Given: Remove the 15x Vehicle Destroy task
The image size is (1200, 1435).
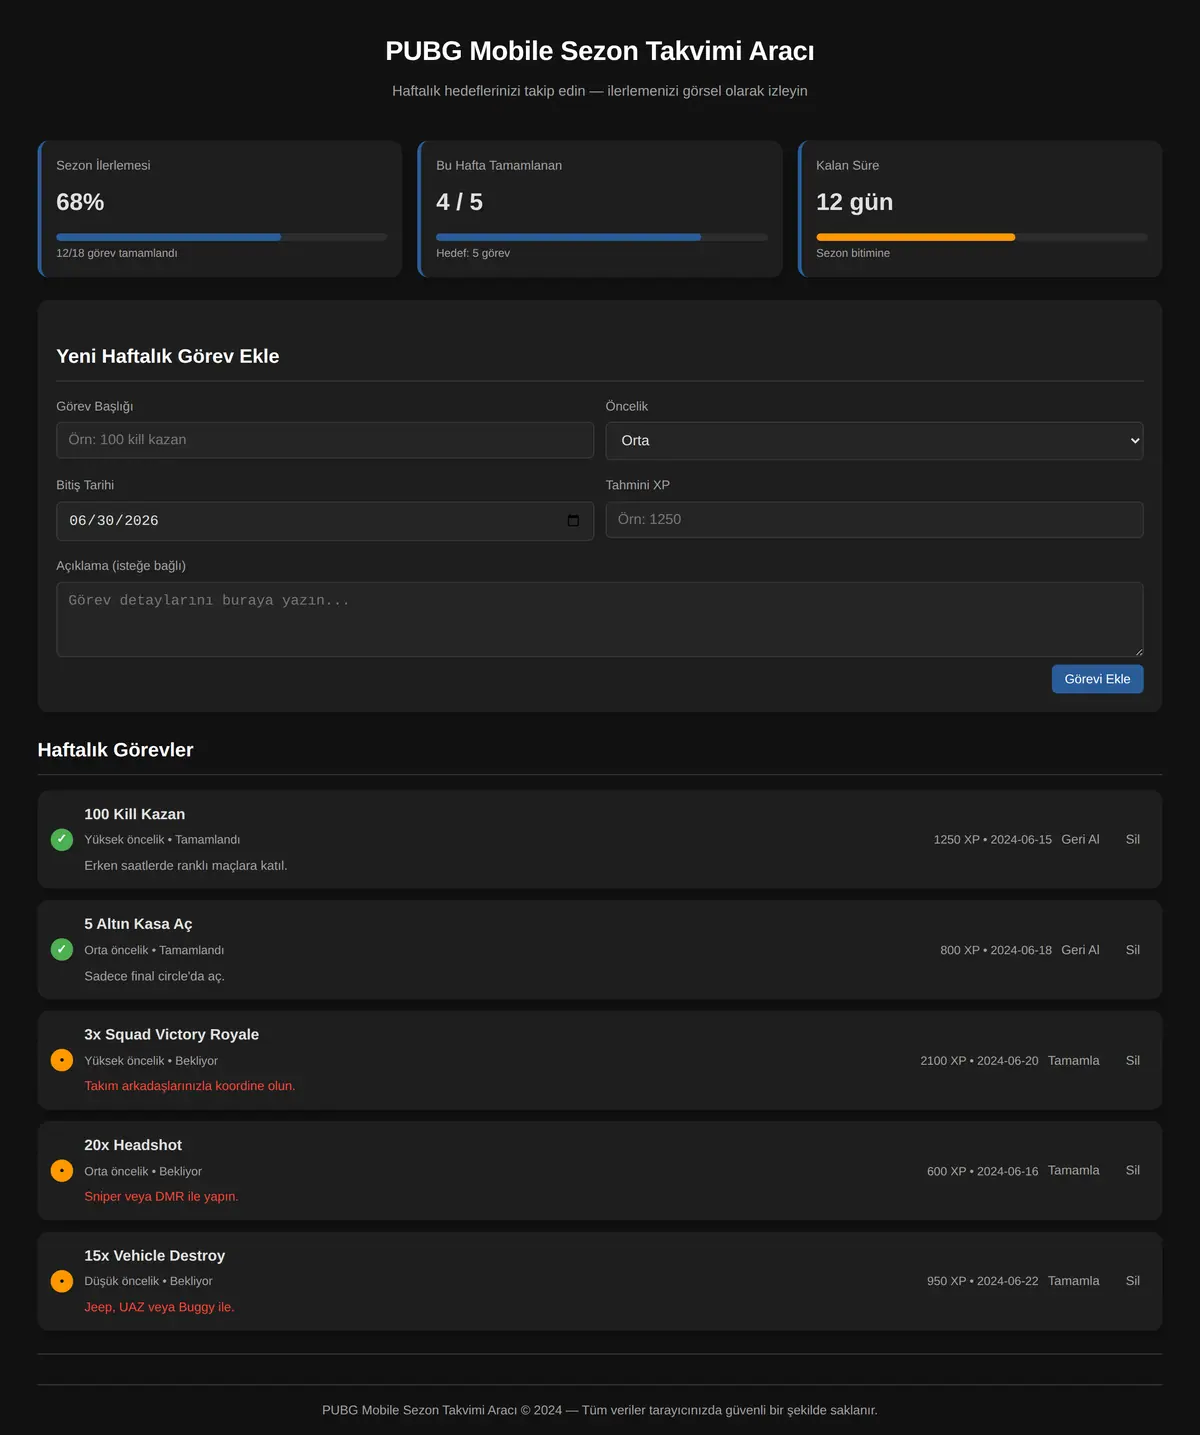Looking at the screenshot, I should pyautogui.click(x=1133, y=1281).
